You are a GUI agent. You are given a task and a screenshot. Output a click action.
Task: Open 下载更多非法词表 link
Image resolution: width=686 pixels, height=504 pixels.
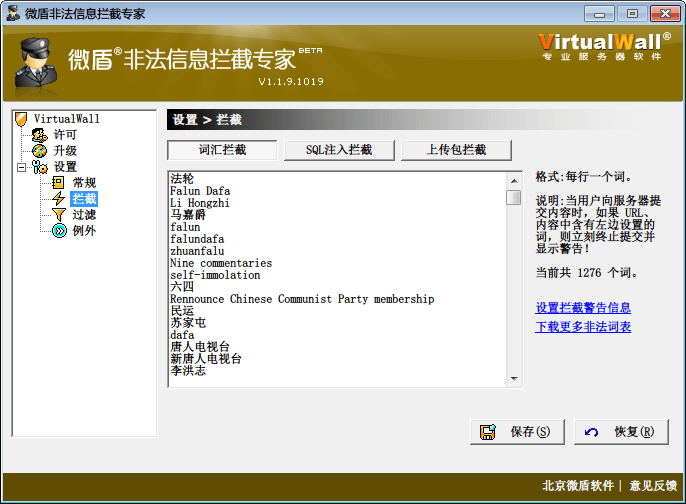pos(583,327)
